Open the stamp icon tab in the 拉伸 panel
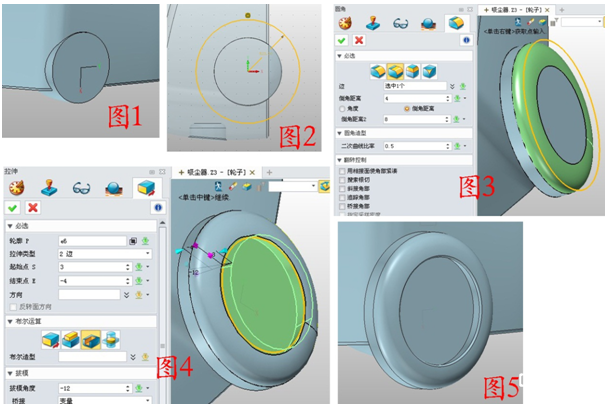This screenshot has height=408, width=608. [47, 187]
